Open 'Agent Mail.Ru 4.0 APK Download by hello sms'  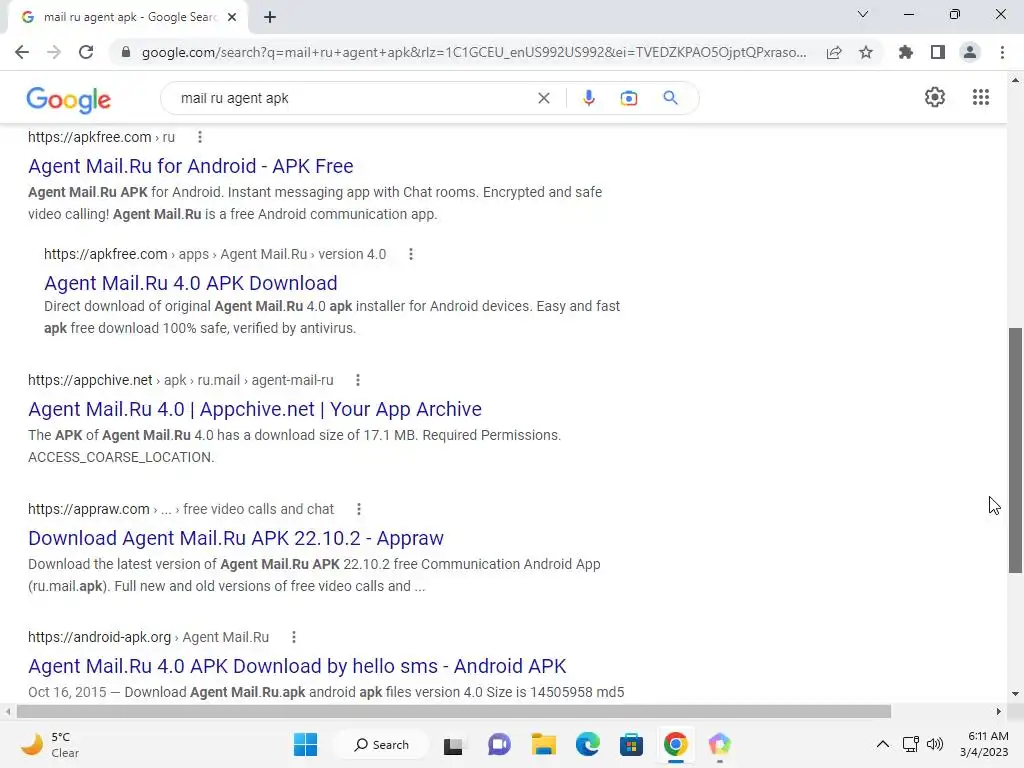[x=297, y=666]
